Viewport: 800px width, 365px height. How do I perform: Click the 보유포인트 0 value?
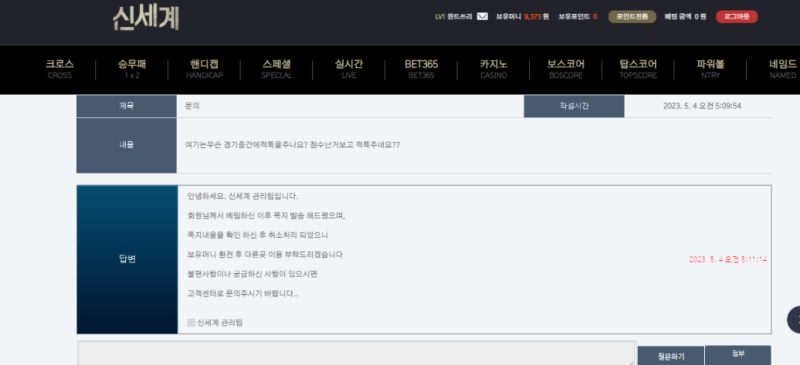[x=578, y=16]
